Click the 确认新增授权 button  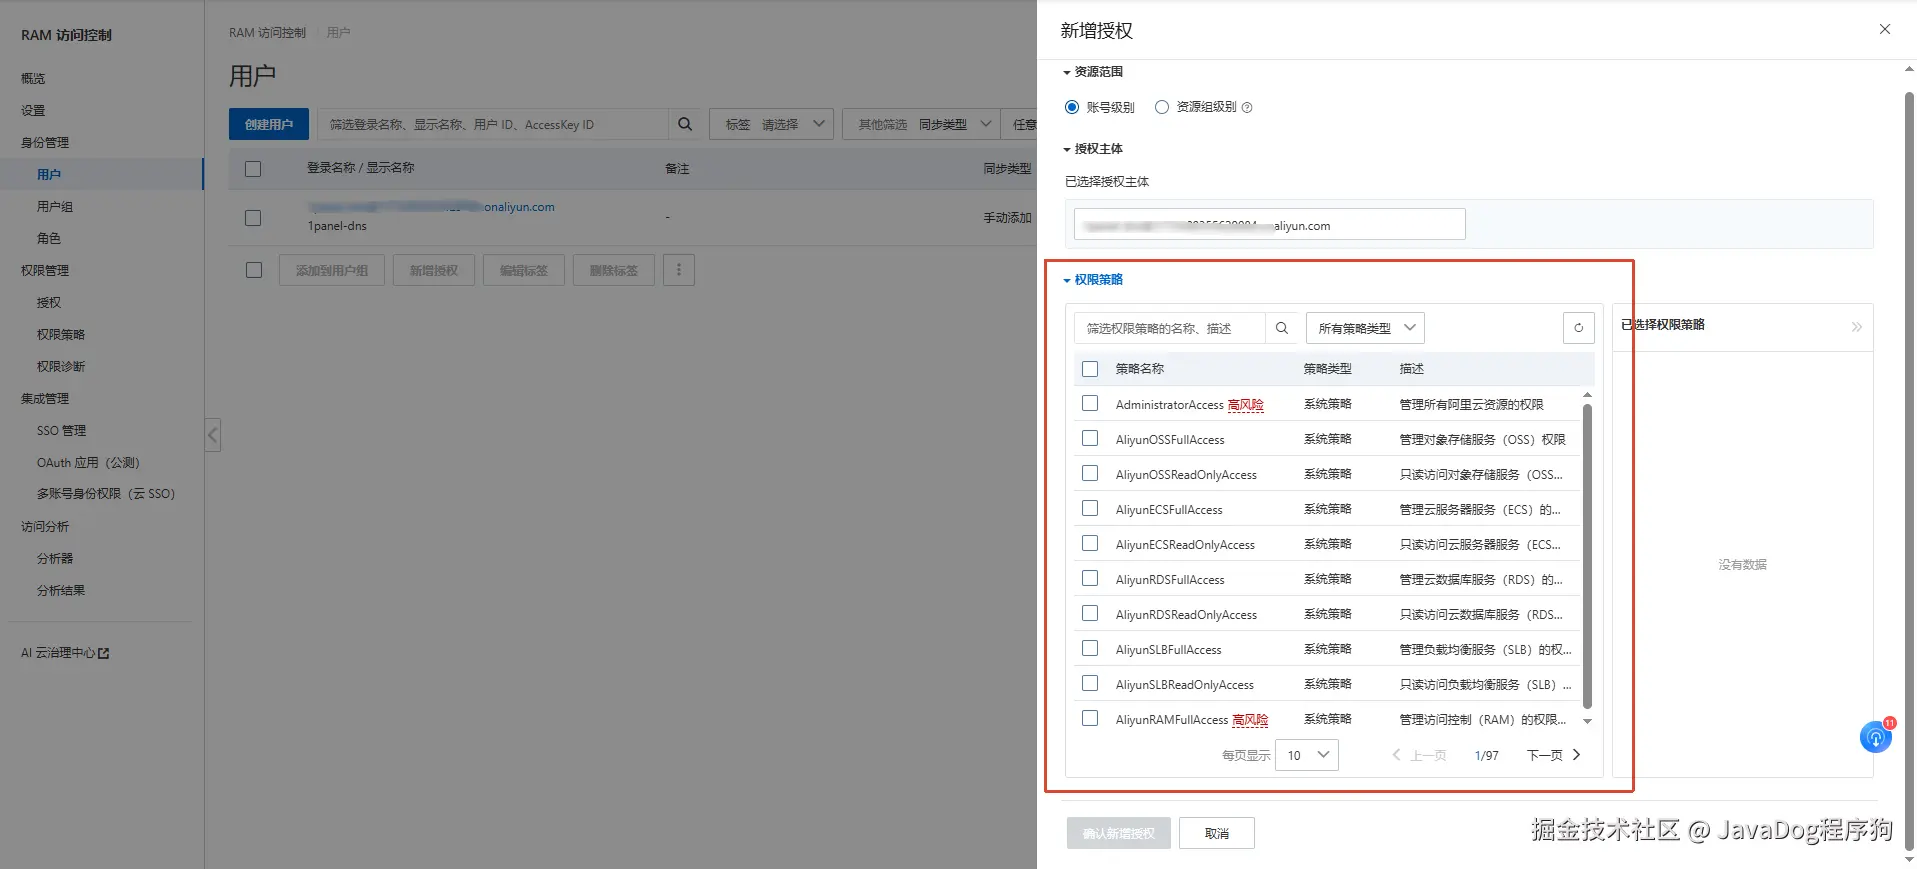click(1118, 833)
